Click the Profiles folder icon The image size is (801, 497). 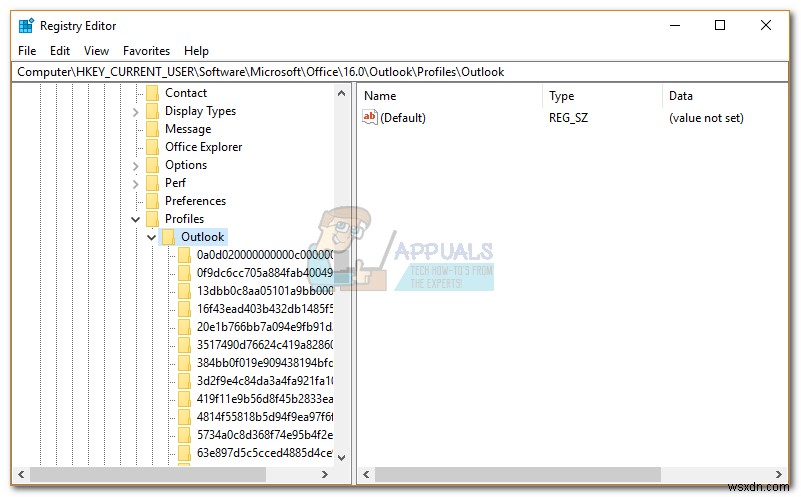pos(152,219)
